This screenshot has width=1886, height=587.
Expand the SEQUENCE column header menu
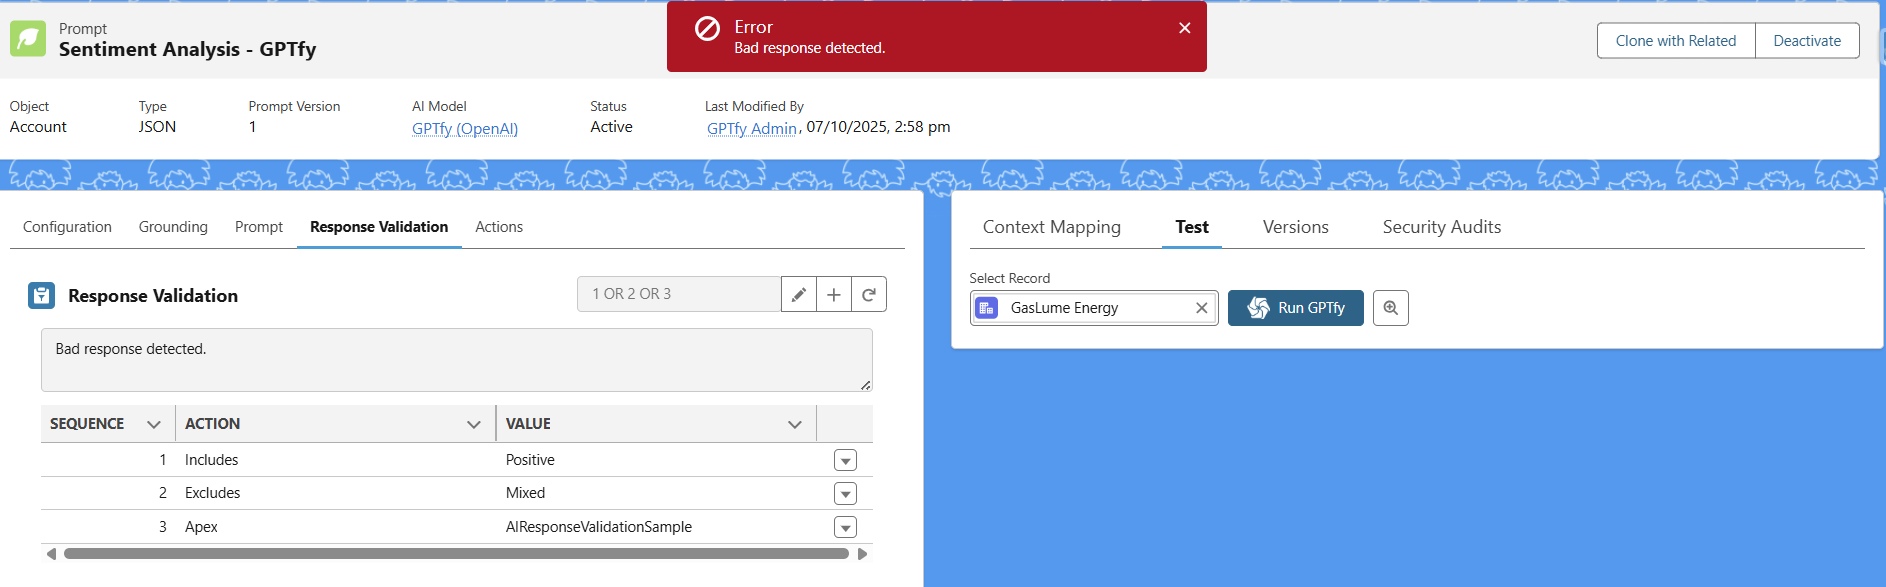click(153, 424)
